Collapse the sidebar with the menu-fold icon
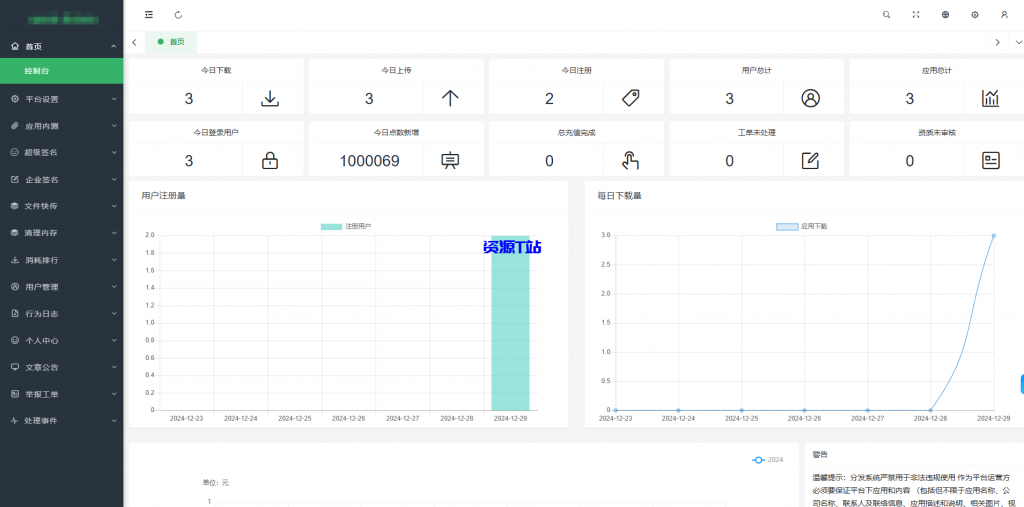 149,15
